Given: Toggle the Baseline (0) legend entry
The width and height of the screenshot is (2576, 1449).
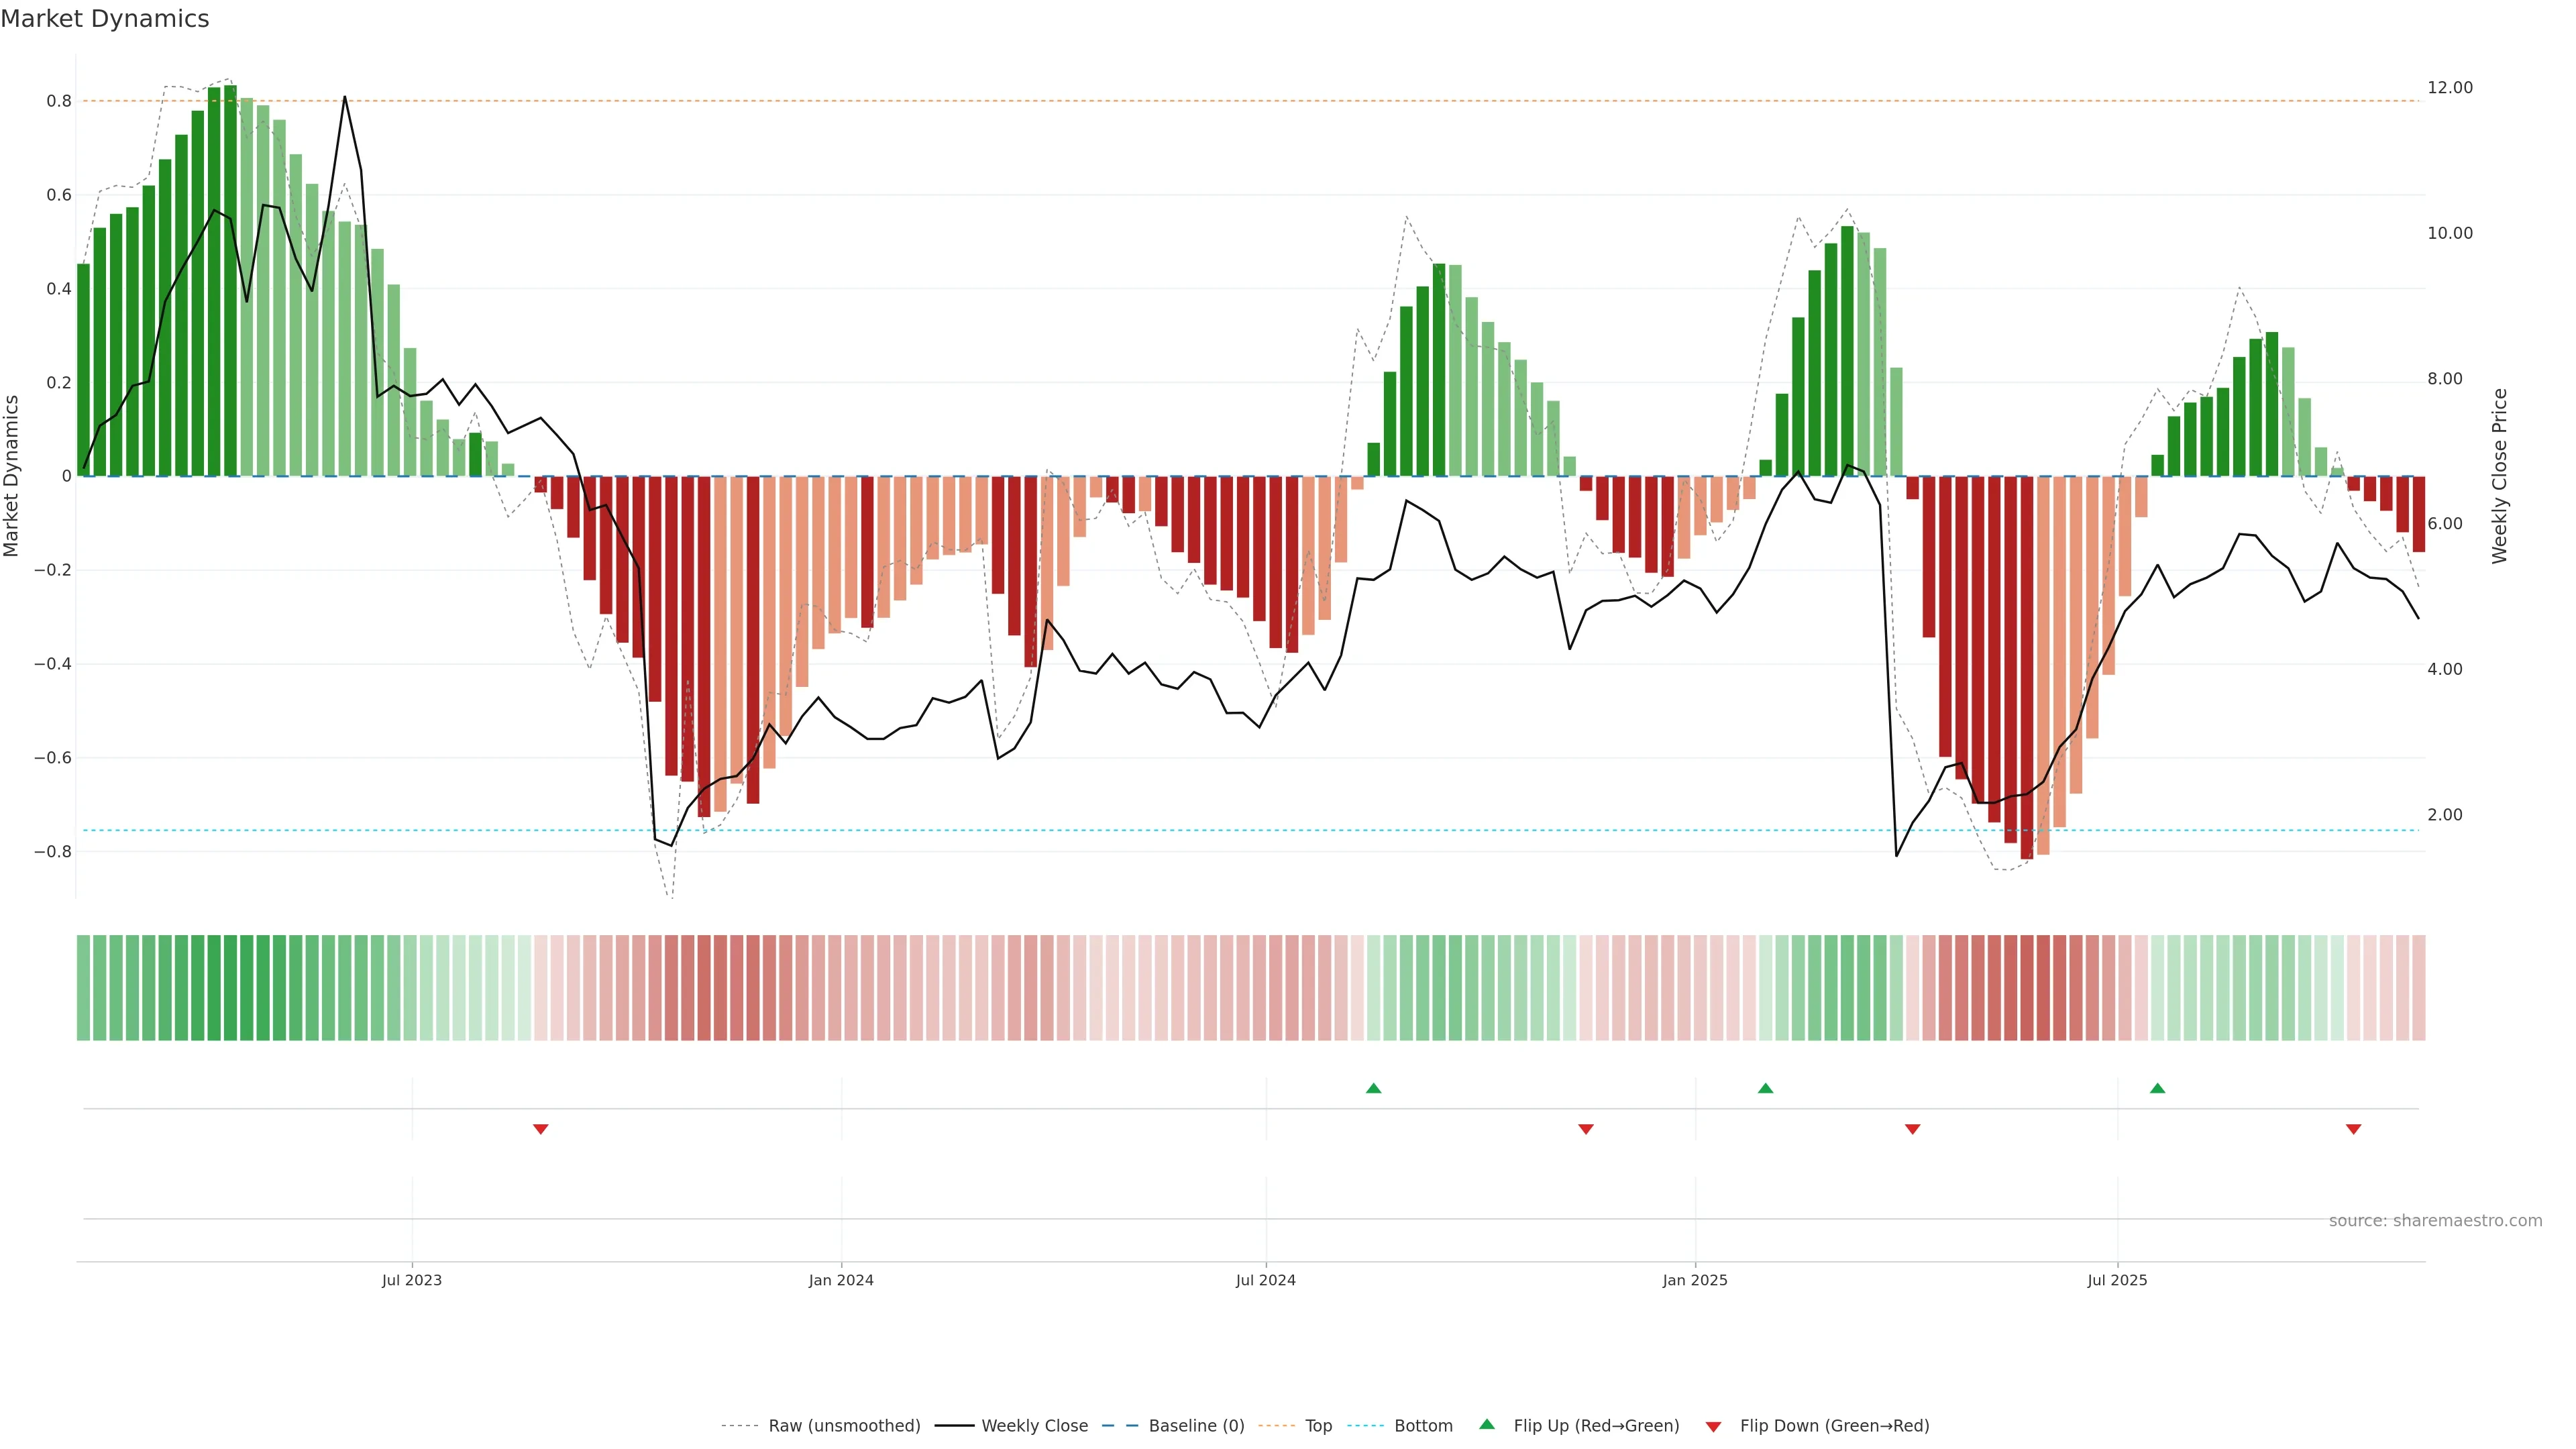Looking at the screenshot, I should coord(1196,1425).
